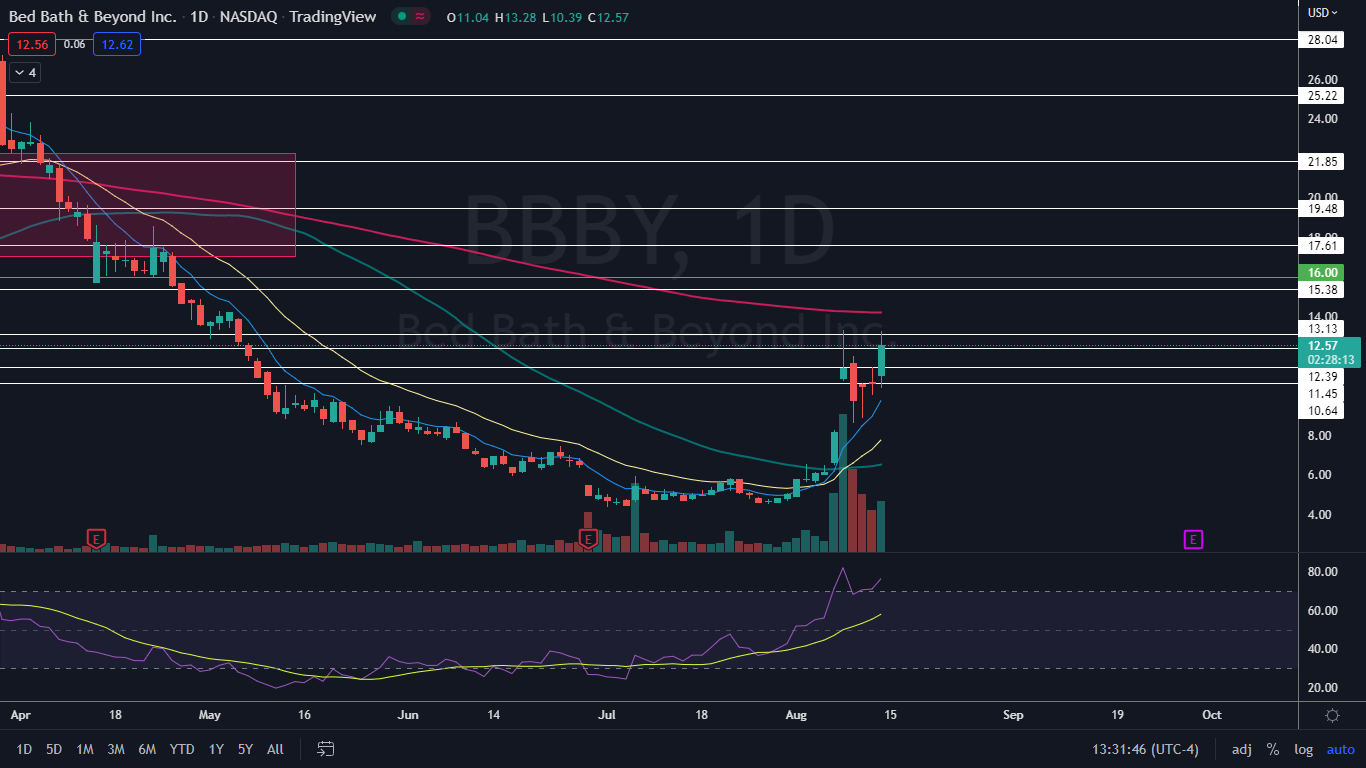
Task: Click the closing value C12.57
Action: coord(608,17)
